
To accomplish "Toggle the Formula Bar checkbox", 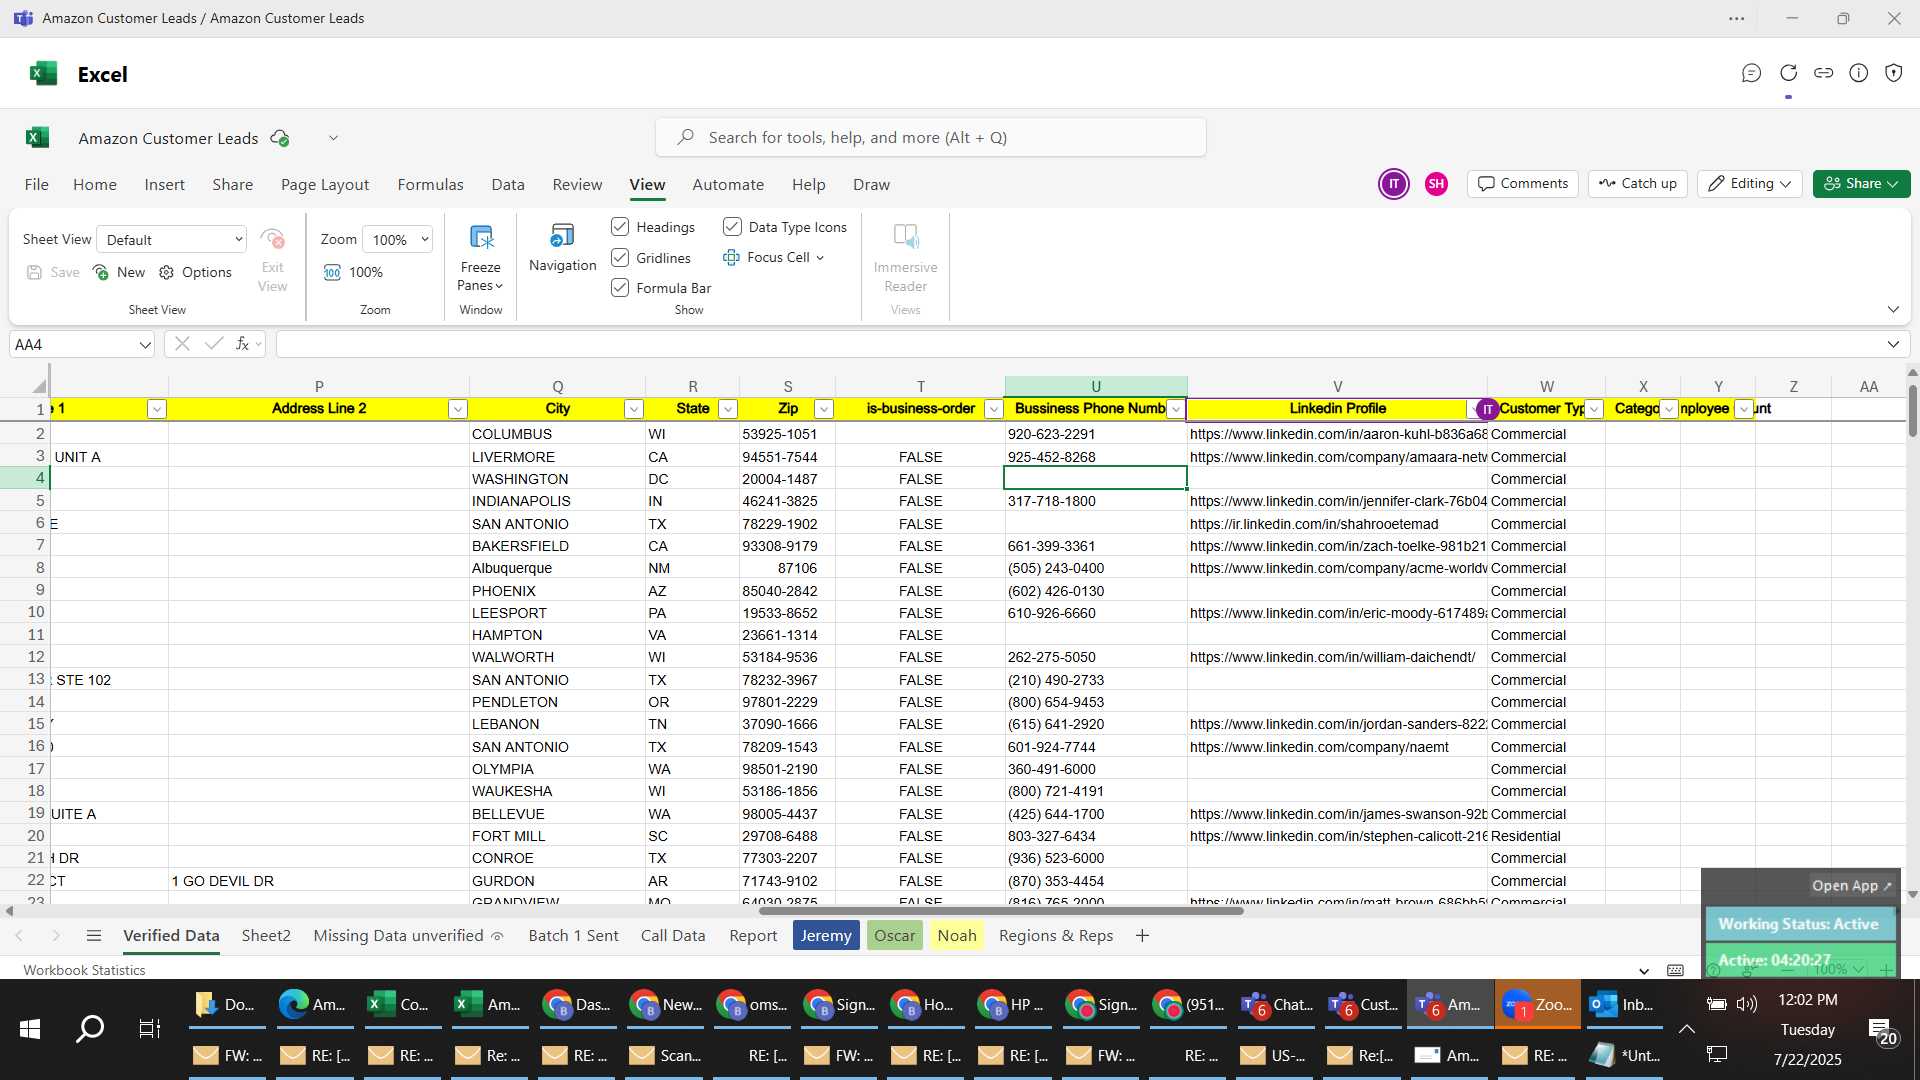I will coord(620,287).
